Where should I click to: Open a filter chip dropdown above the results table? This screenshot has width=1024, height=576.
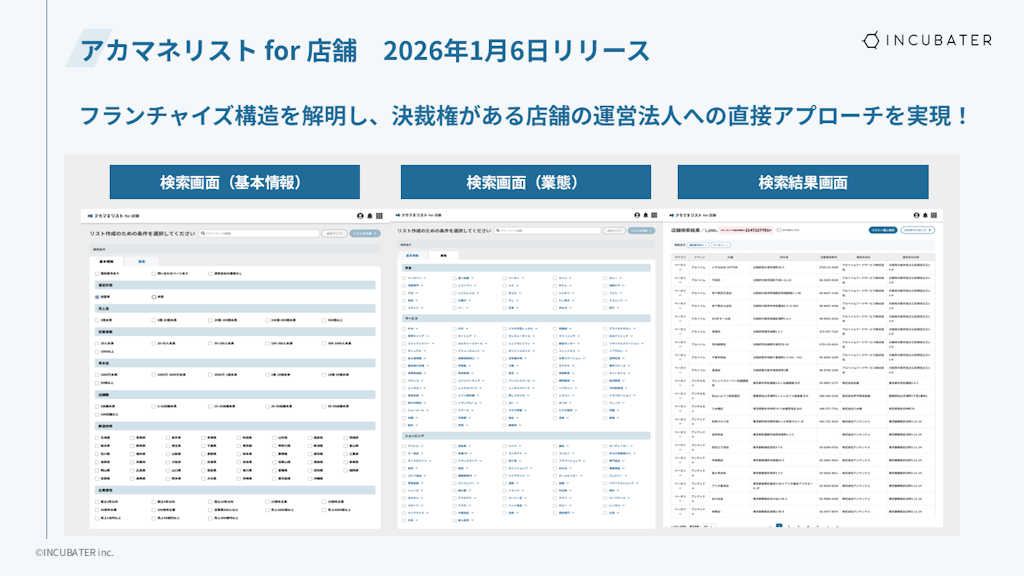coord(697,245)
